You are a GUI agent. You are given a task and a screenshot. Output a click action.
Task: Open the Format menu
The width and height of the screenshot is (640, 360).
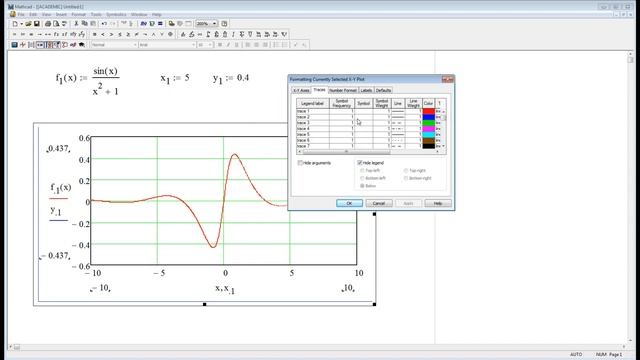tap(78, 15)
